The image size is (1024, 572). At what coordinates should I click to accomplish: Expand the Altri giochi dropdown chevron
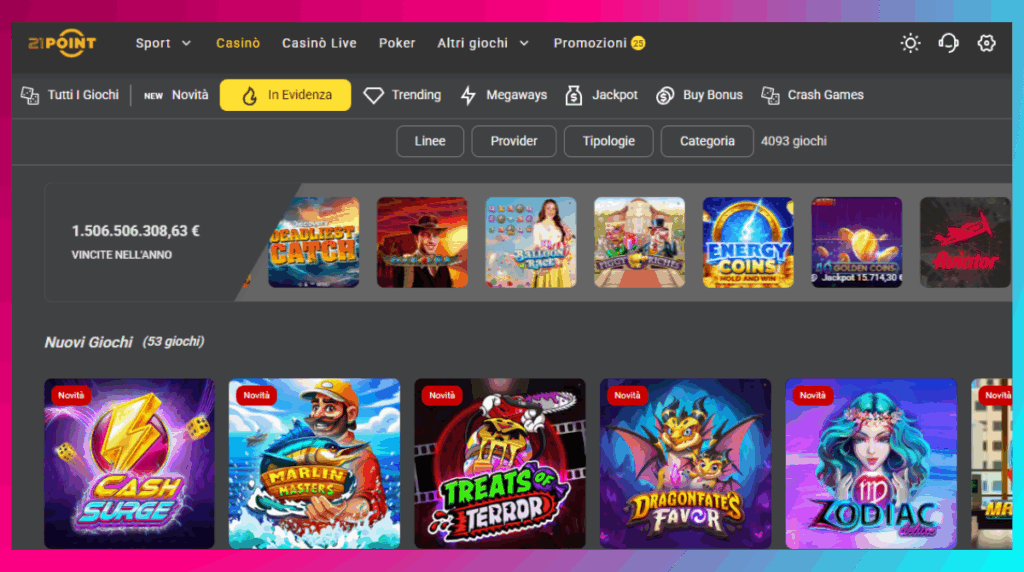(x=524, y=43)
